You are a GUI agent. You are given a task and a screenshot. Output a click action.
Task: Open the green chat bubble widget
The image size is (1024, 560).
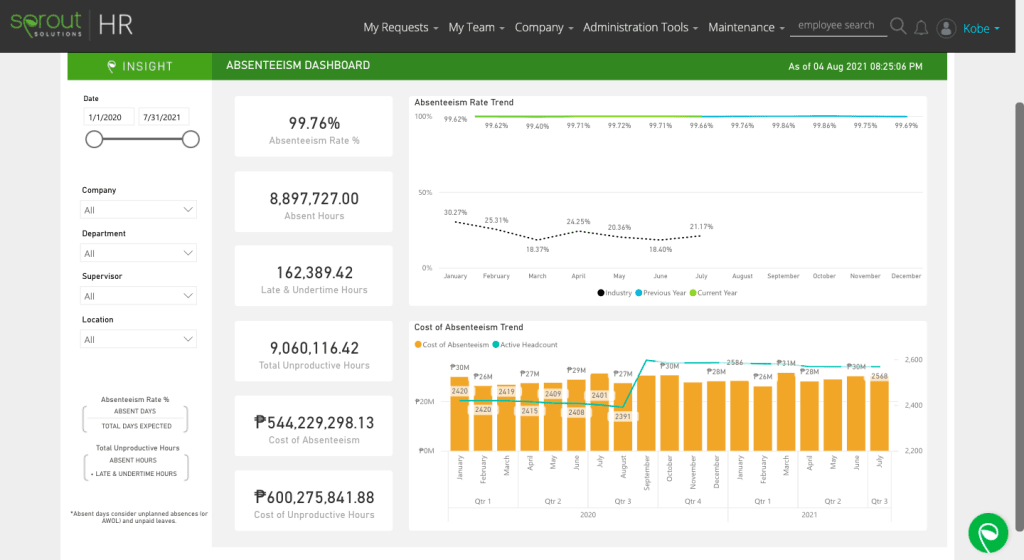pos(988,533)
